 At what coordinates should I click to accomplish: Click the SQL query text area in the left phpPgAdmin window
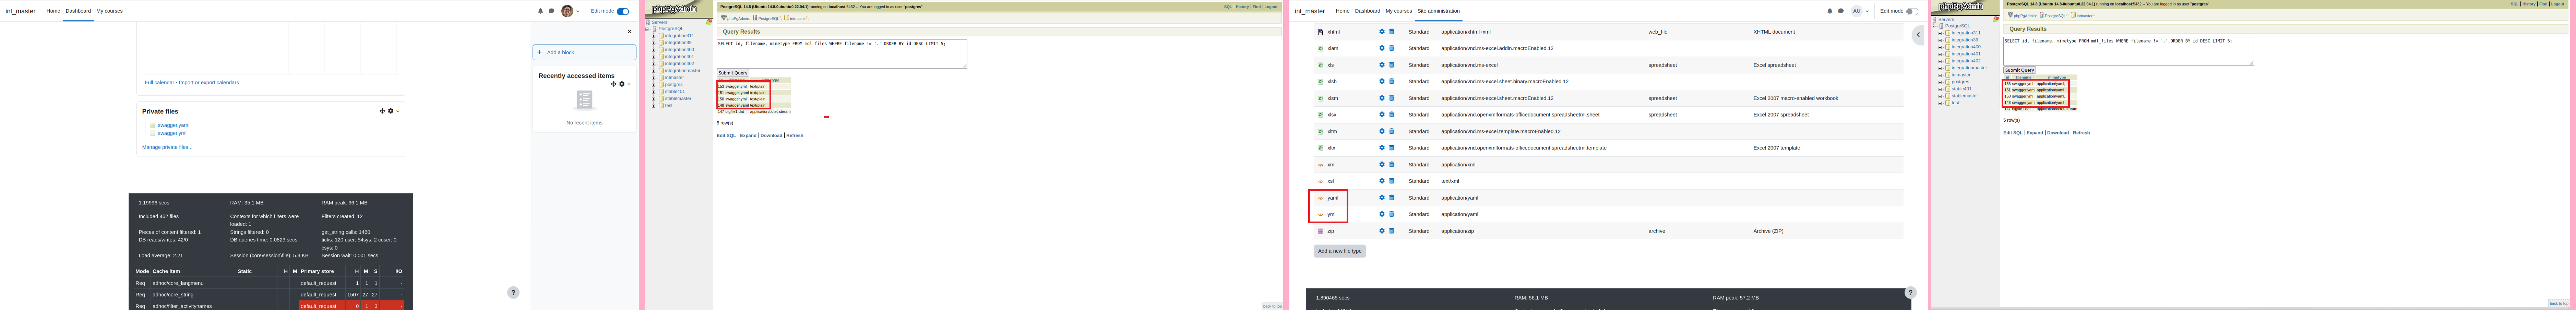842,54
